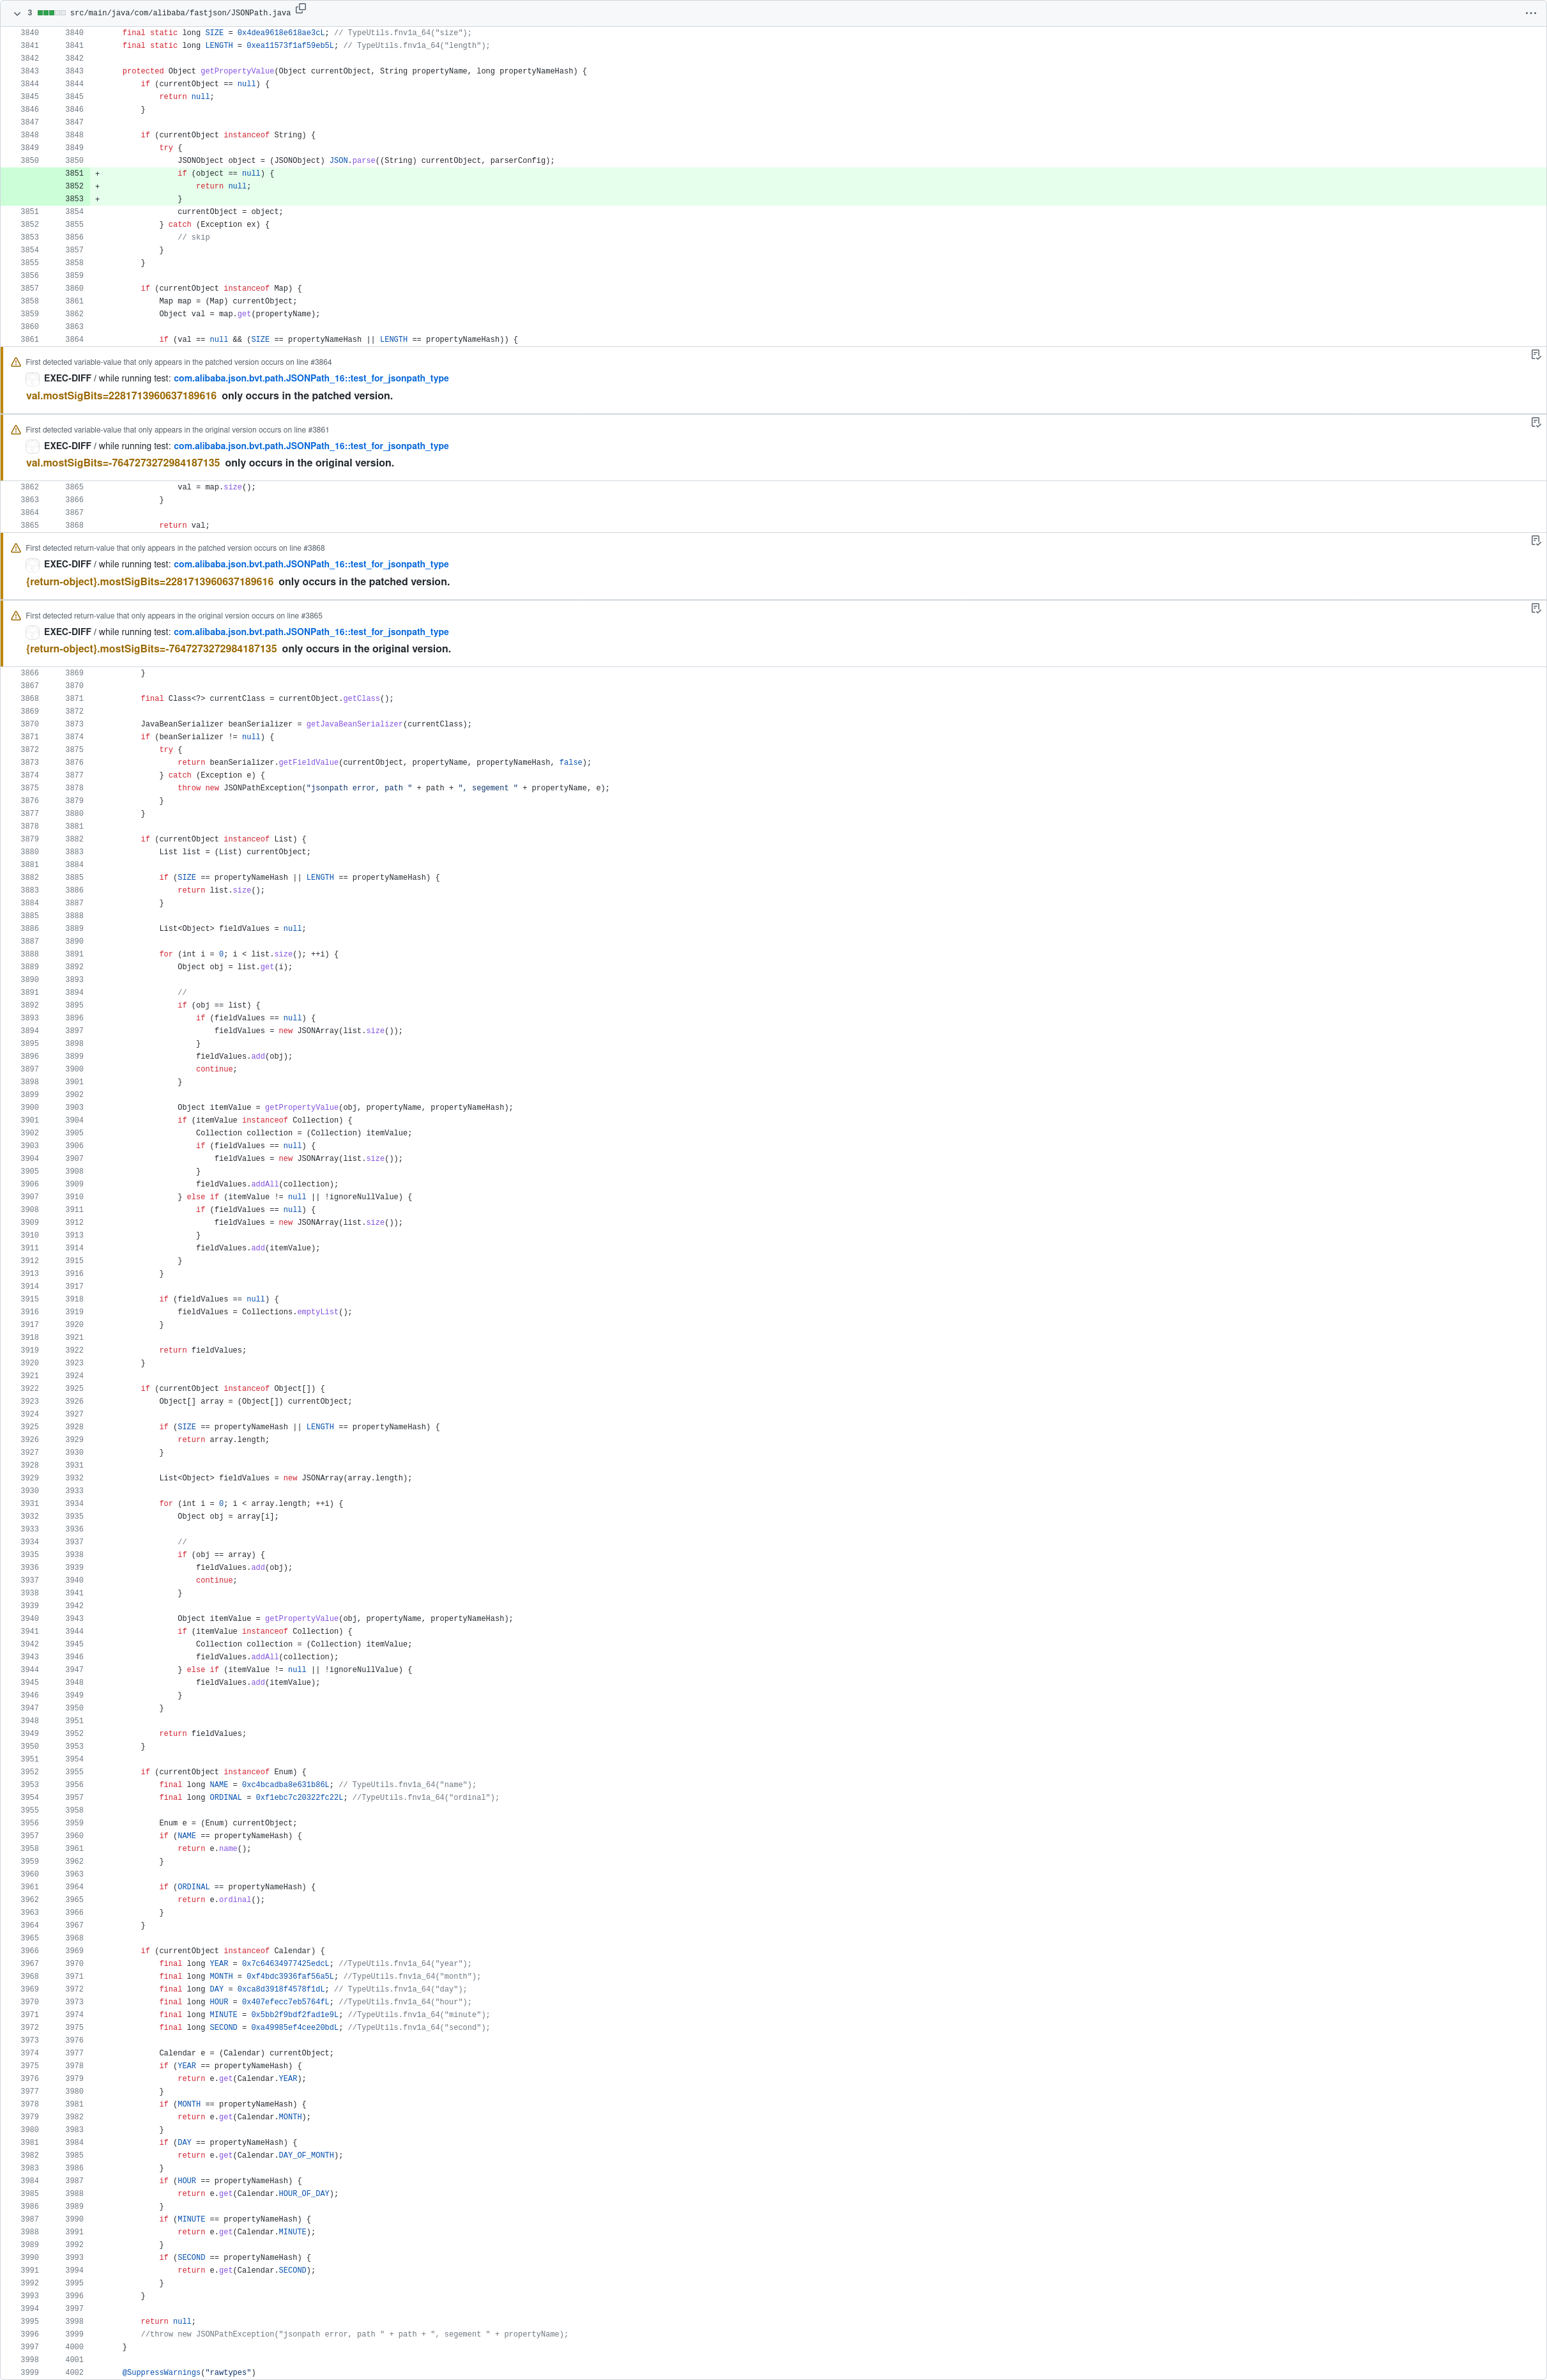Click '{return-object}.mostSigBits=2281713960637189616' text

click(150, 582)
